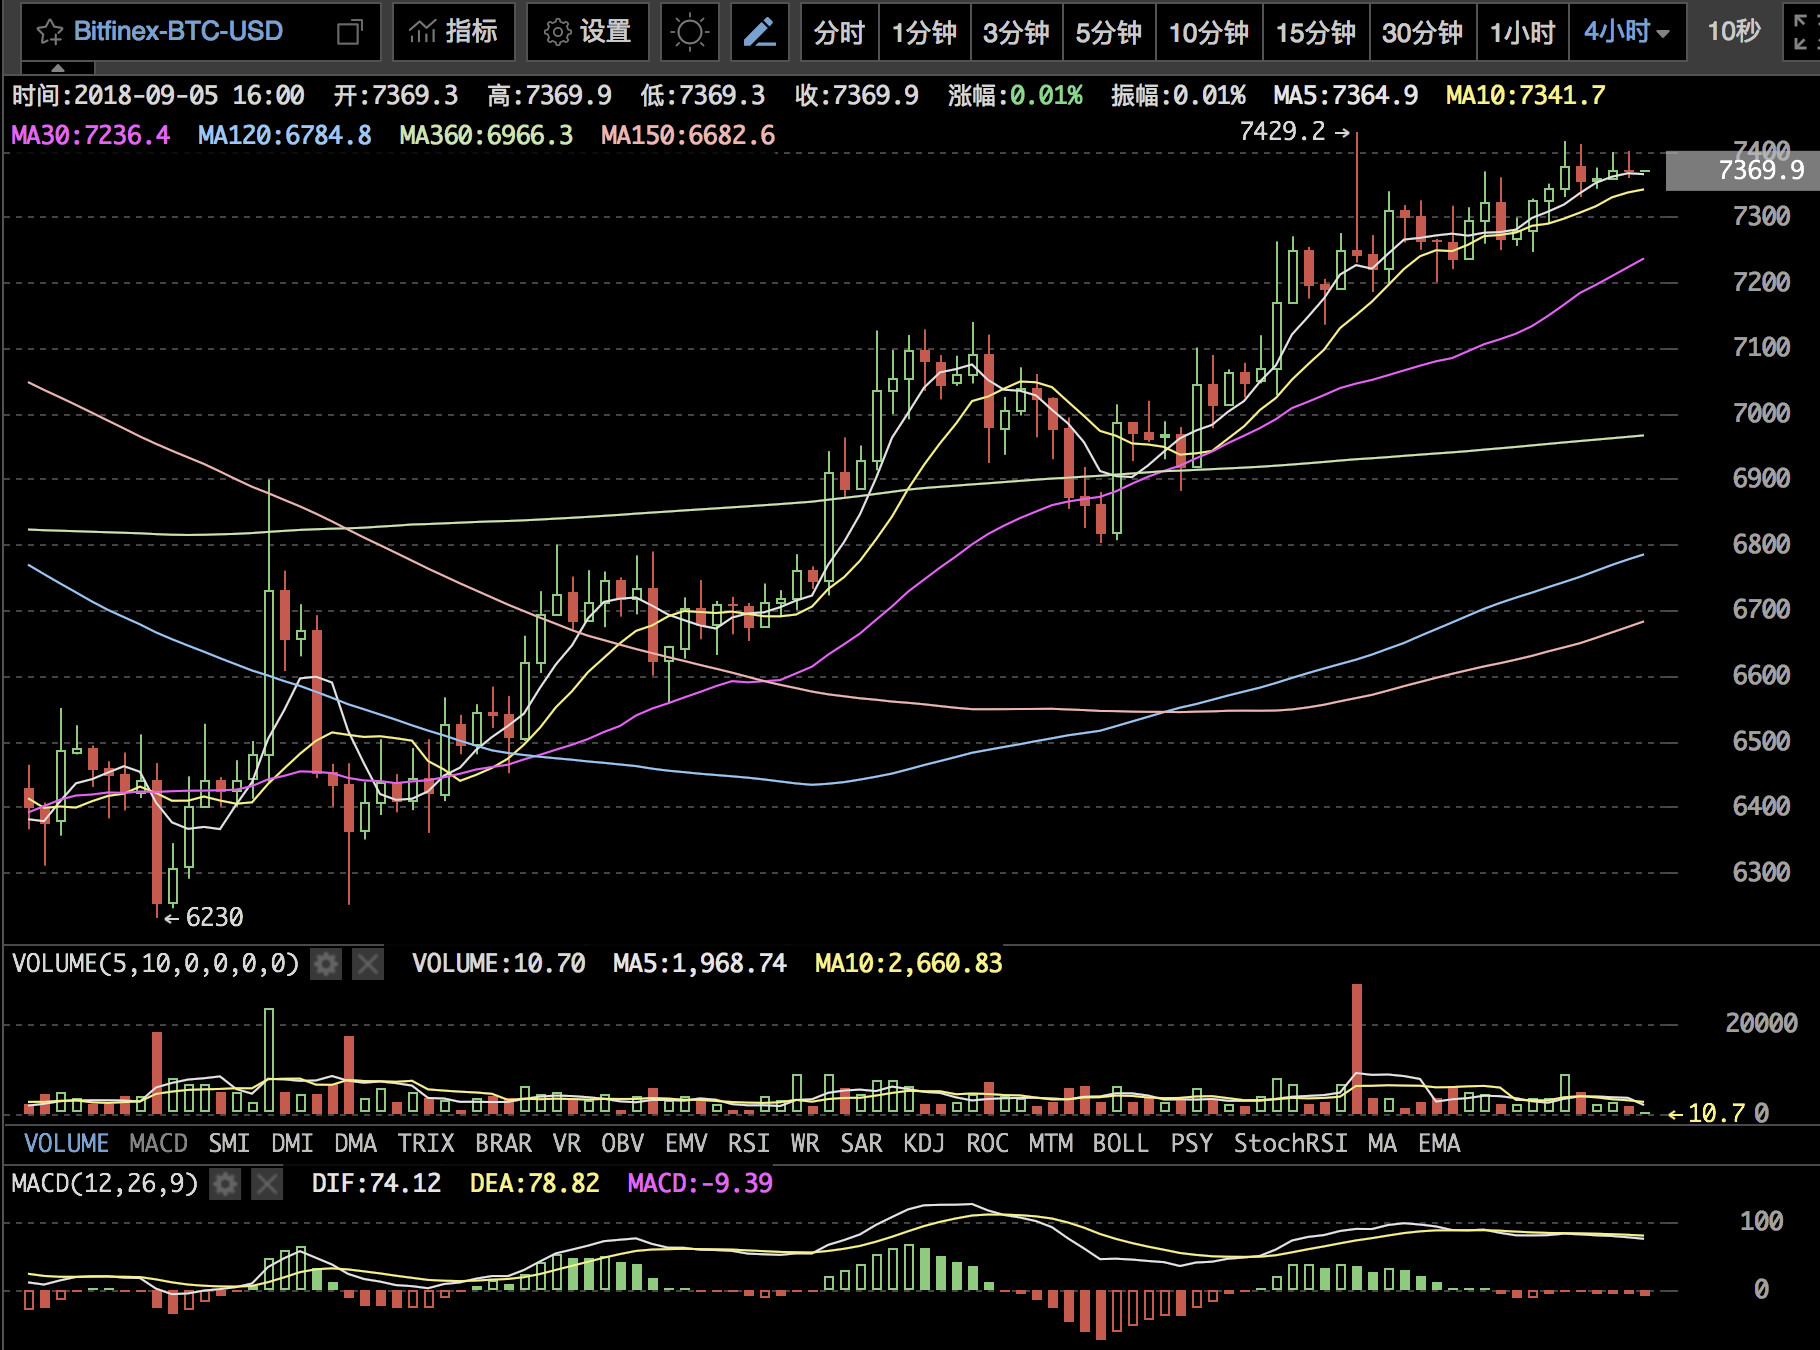Switch to the 1小时 timeframe
Viewport: 1820px width, 1350px height.
coord(1523,32)
